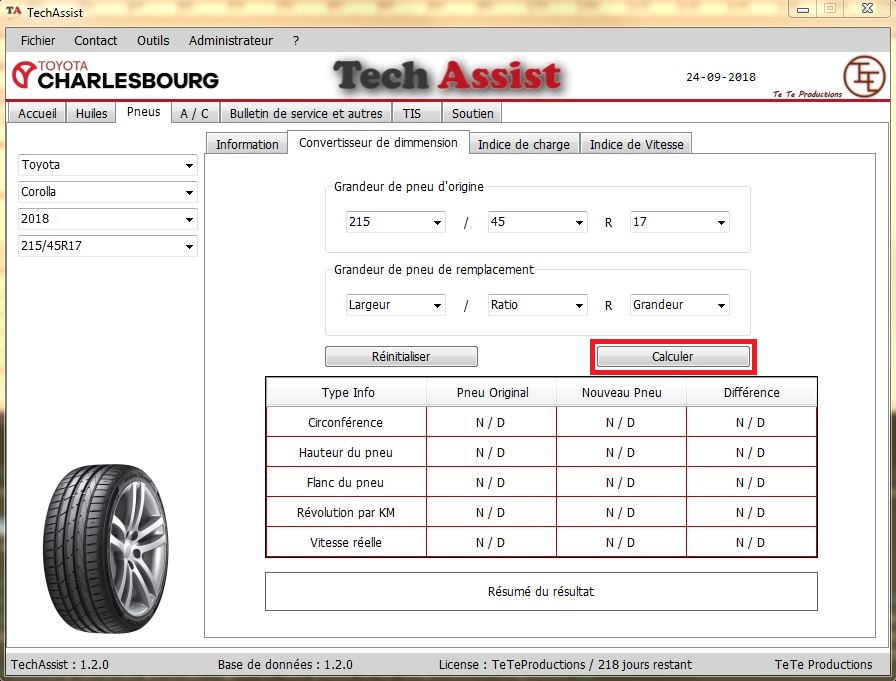
Task: Open the Toyota make dropdown
Action: [x=108, y=165]
